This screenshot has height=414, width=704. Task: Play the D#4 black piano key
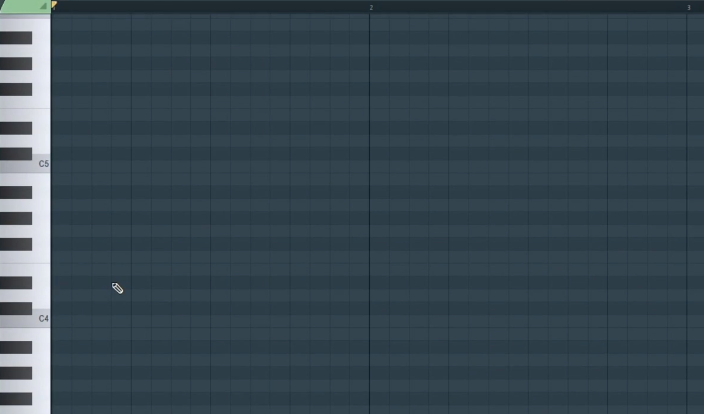16,283
